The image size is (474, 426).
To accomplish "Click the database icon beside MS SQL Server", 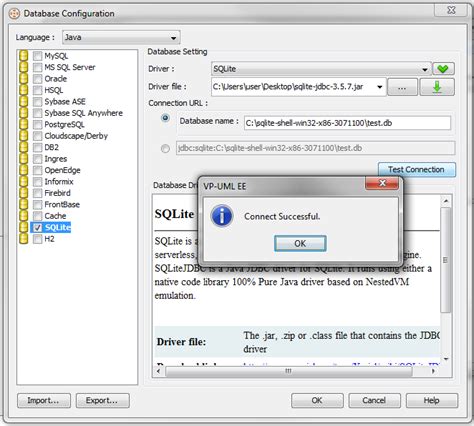I will 23,67.
